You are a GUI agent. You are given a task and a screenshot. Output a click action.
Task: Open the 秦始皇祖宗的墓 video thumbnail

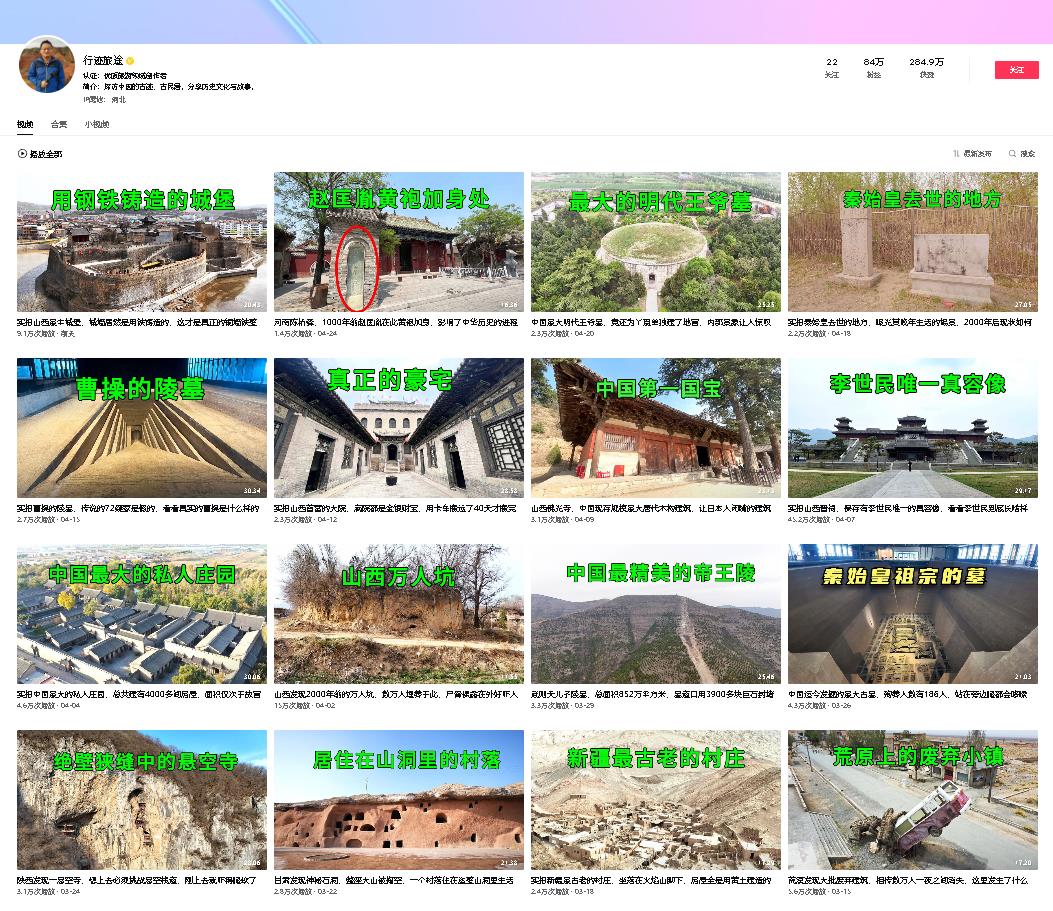912,614
